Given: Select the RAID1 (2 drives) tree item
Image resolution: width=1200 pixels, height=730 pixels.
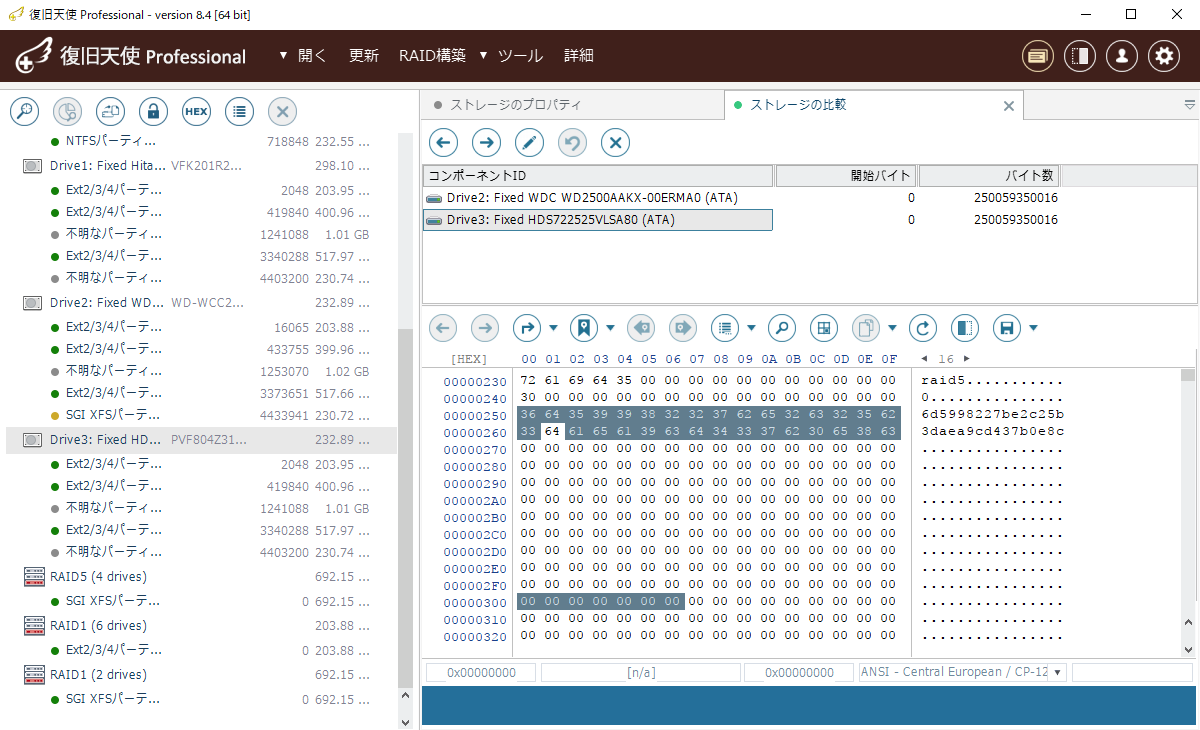Looking at the screenshot, I should (201, 674).
